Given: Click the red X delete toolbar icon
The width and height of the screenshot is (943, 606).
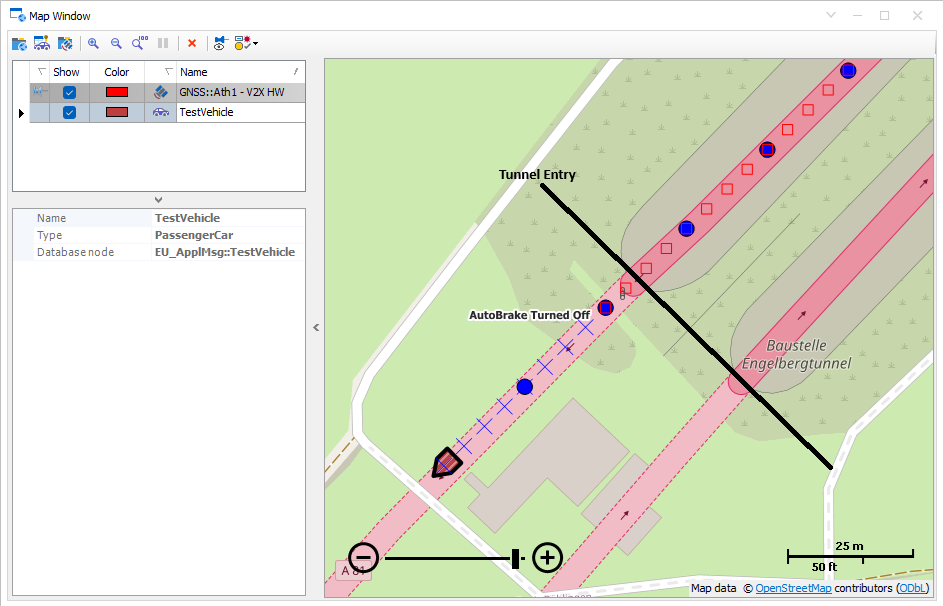Looking at the screenshot, I should pyautogui.click(x=192, y=43).
